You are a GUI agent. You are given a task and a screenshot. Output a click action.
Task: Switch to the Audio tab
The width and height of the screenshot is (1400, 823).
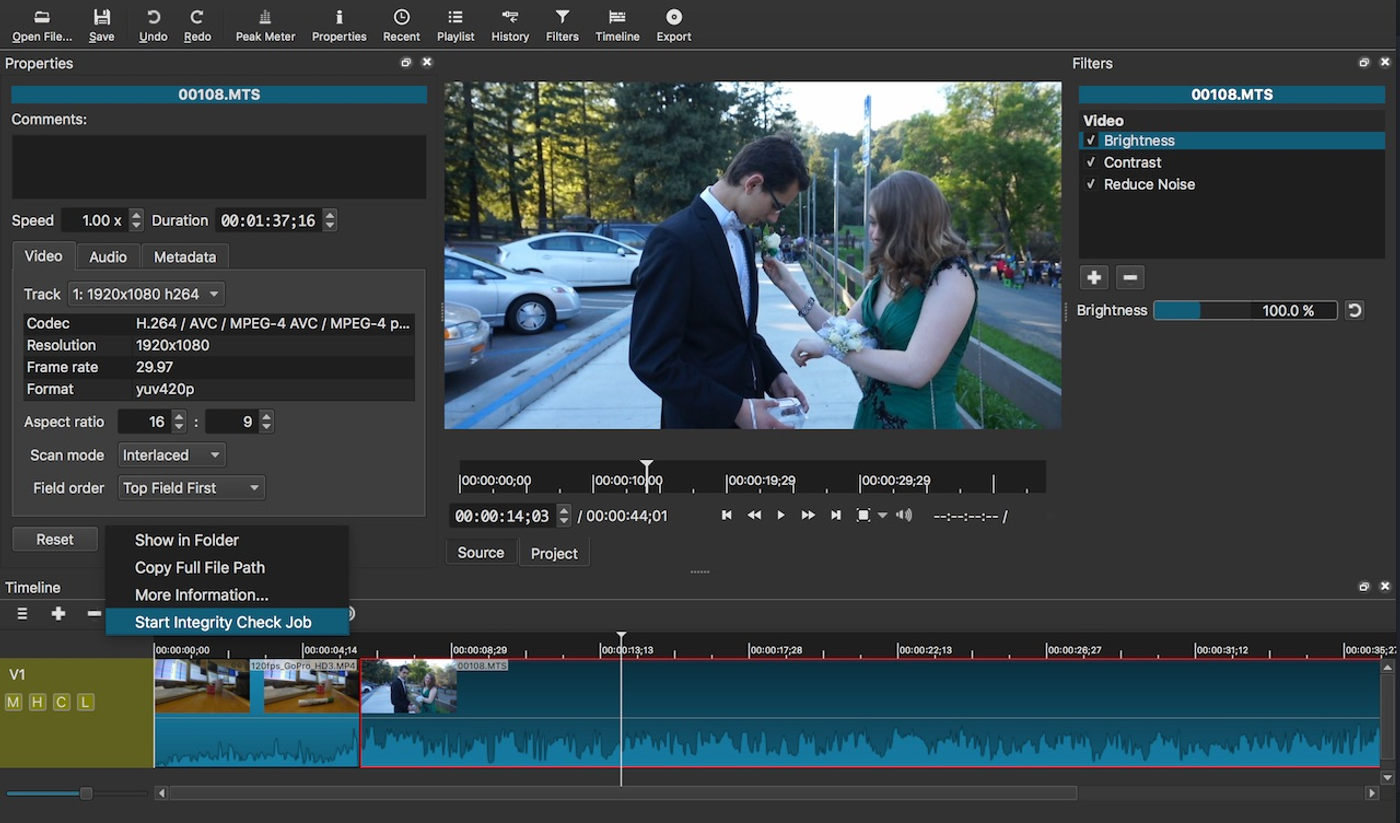click(107, 256)
